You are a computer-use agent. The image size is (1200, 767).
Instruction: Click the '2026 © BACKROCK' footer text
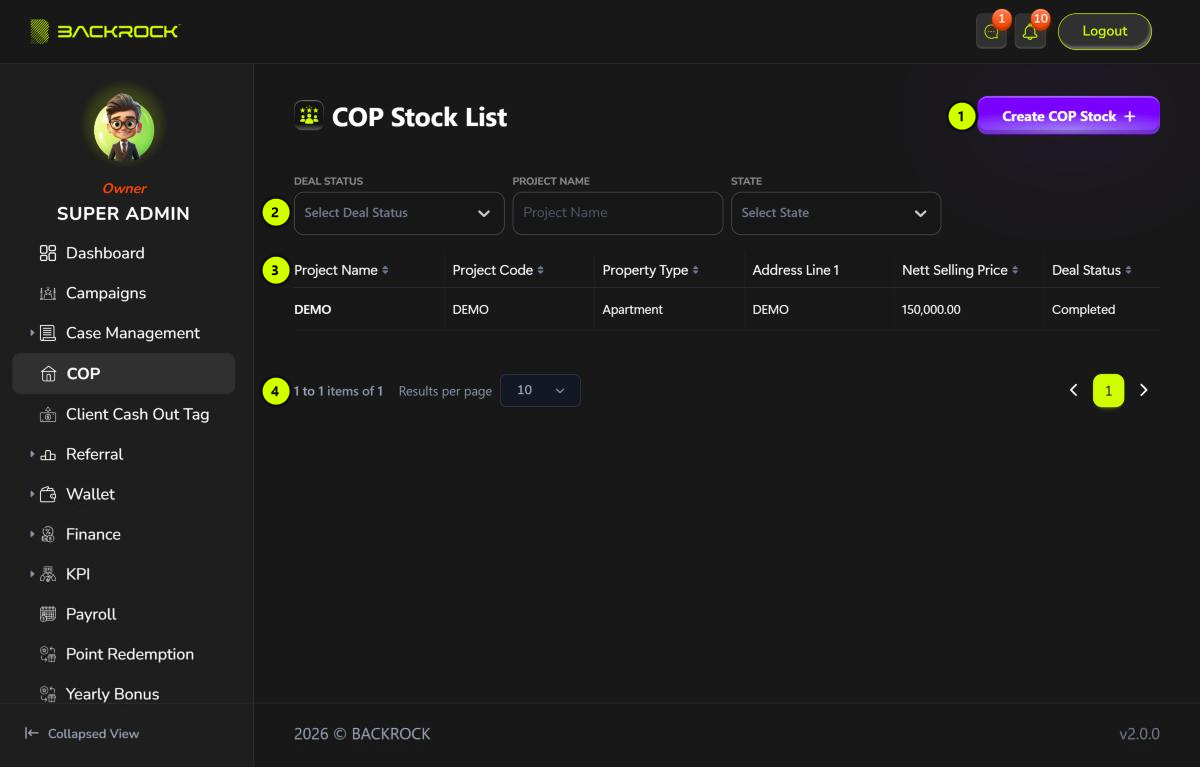pyautogui.click(x=362, y=734)
